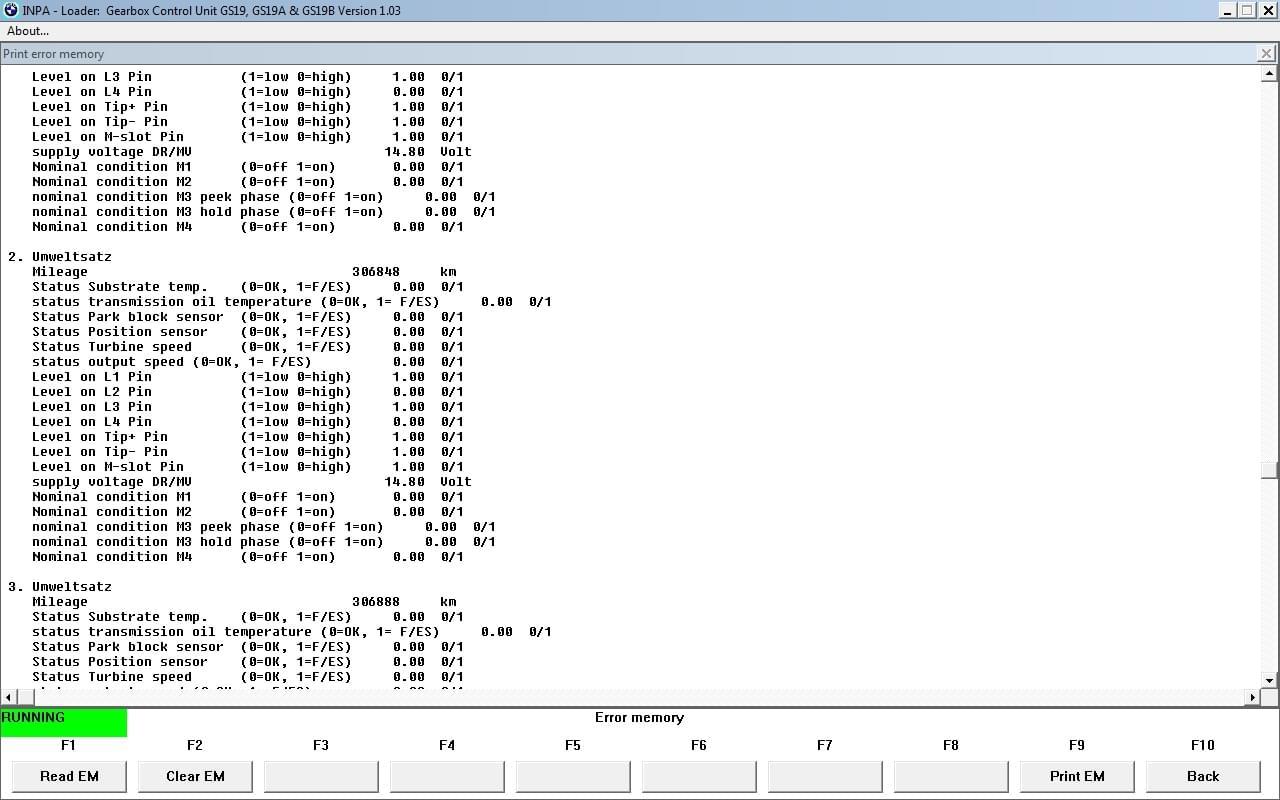Screen dimensions: 1280x800
Task: Click the empty F7 function button
Action: (825, 776)
